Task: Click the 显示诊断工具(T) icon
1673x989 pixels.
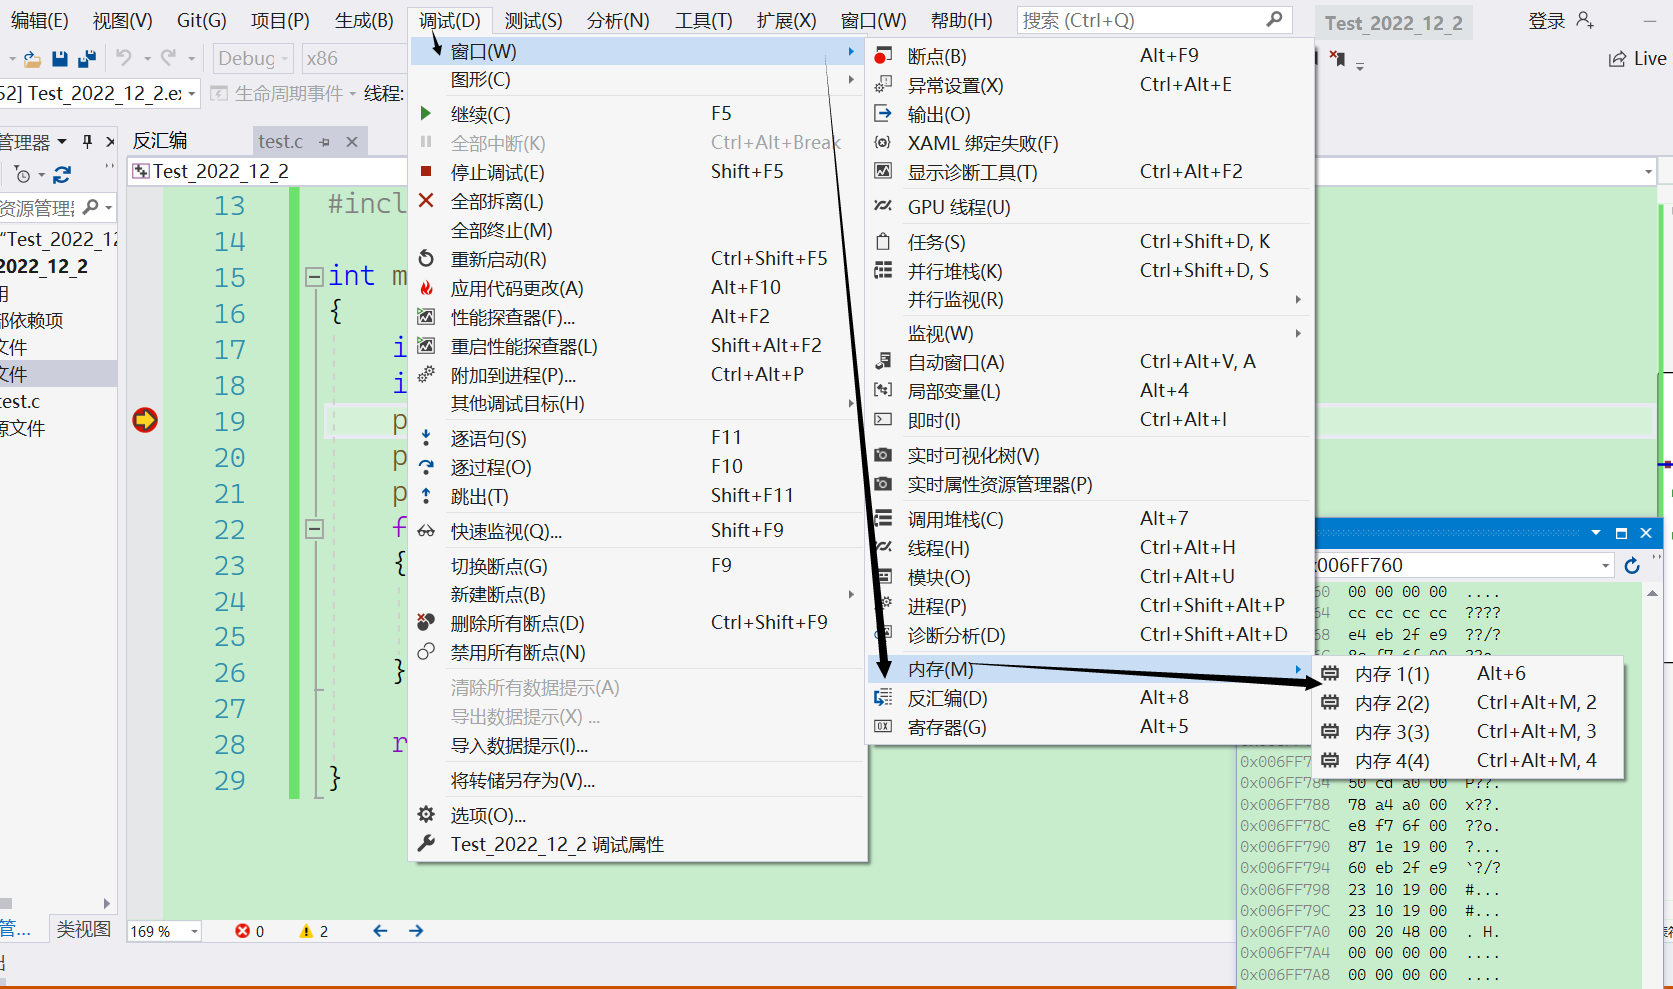Action: point(883,172)
